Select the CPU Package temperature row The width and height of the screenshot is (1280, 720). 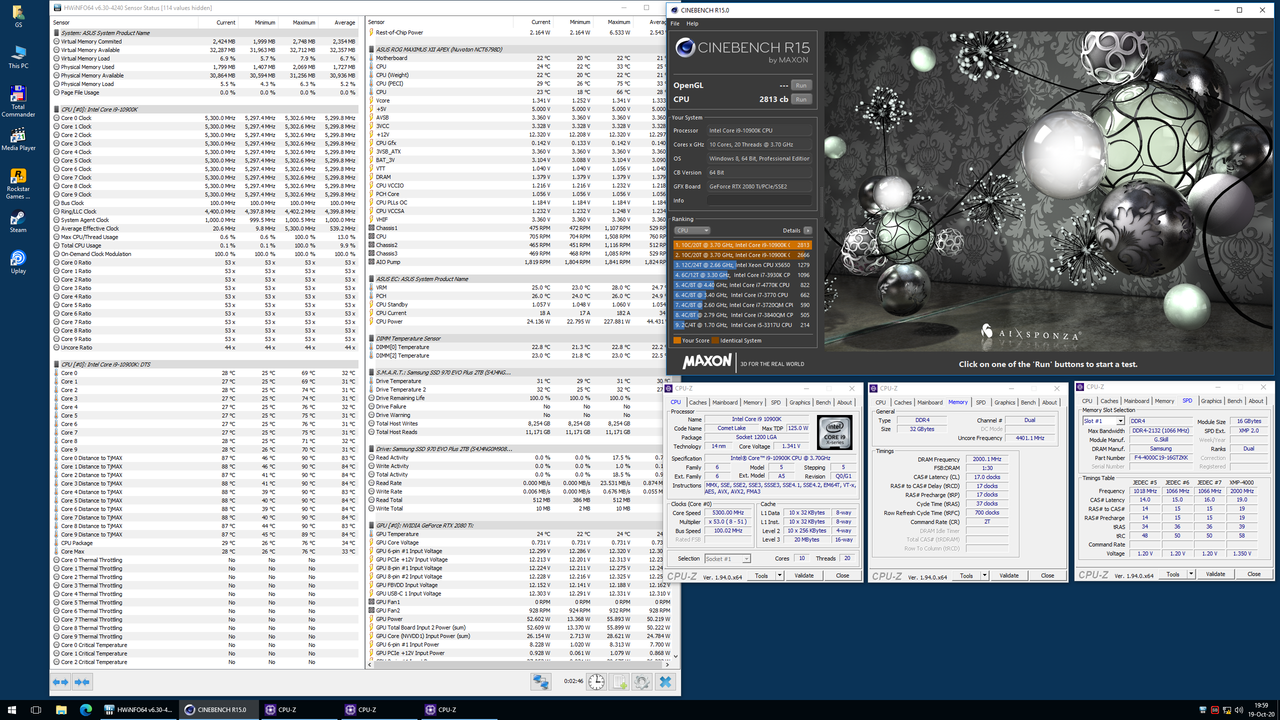click(205, 543)
